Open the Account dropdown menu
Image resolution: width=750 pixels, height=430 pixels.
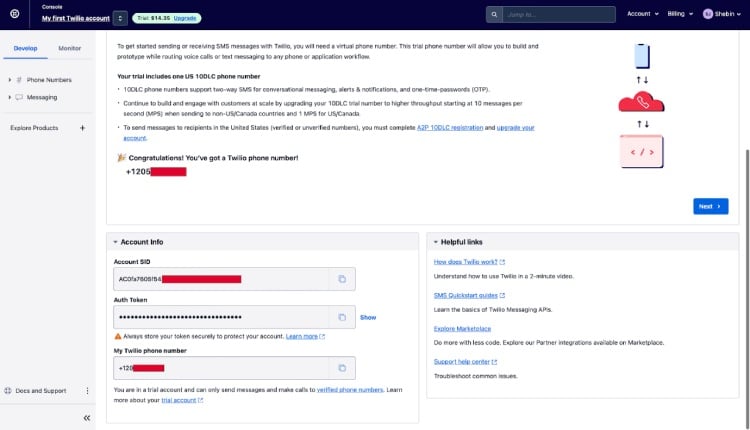click(x=642, y=14)
